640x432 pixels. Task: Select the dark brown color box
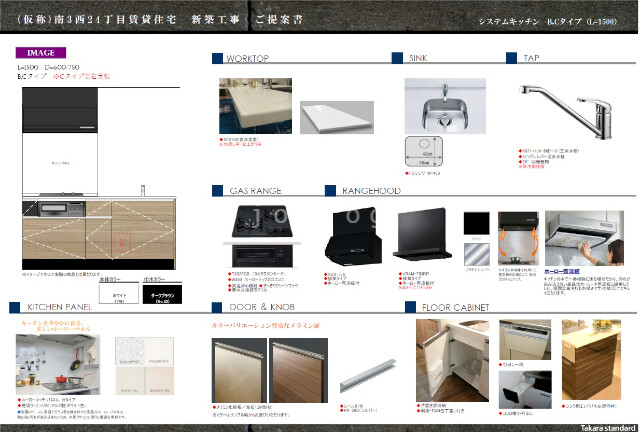[x=162, y=294]
